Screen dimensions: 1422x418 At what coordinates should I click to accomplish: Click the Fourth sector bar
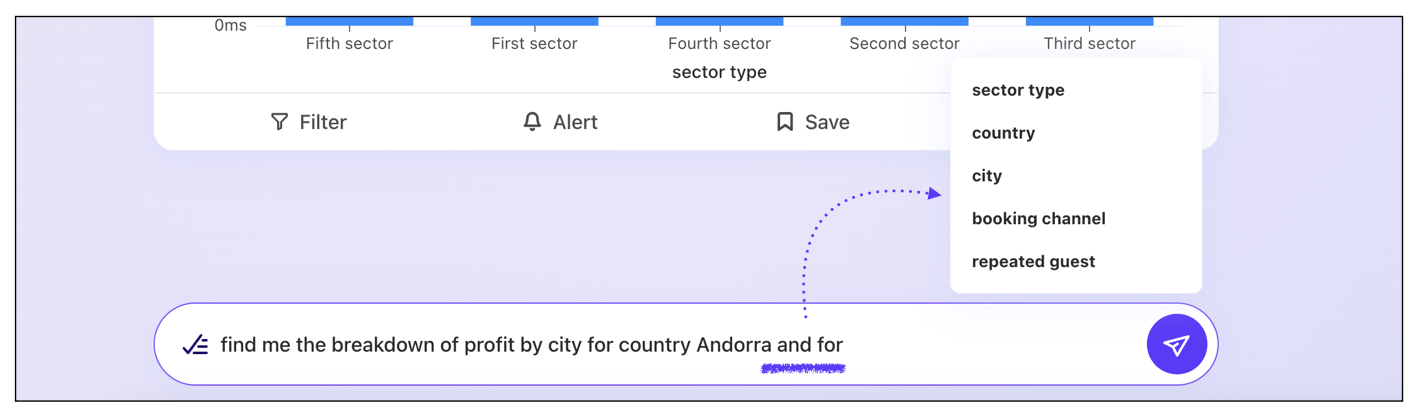[x=719, y=21]
